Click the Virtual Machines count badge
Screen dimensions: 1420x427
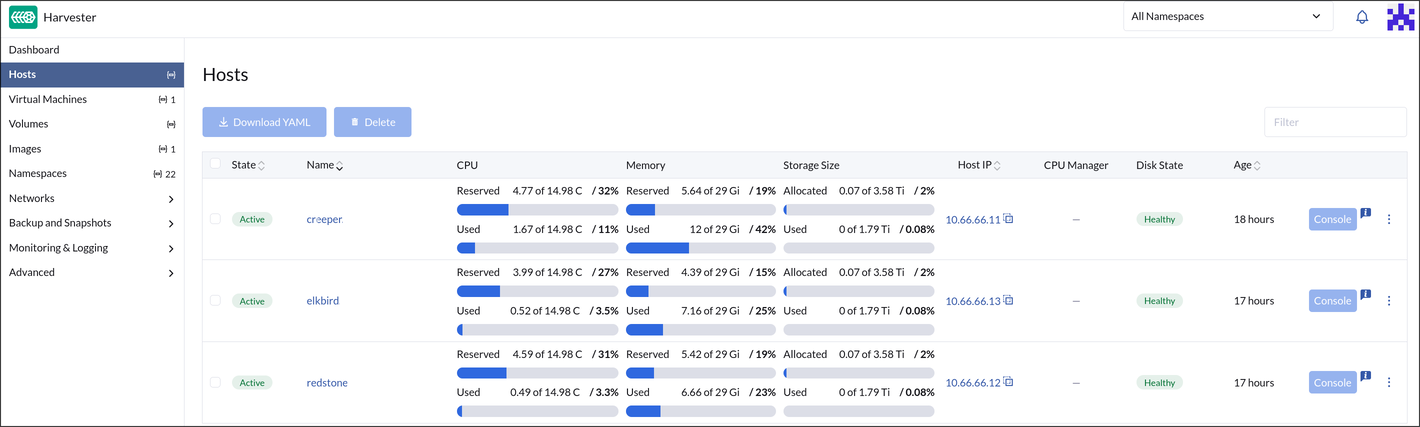166,100
